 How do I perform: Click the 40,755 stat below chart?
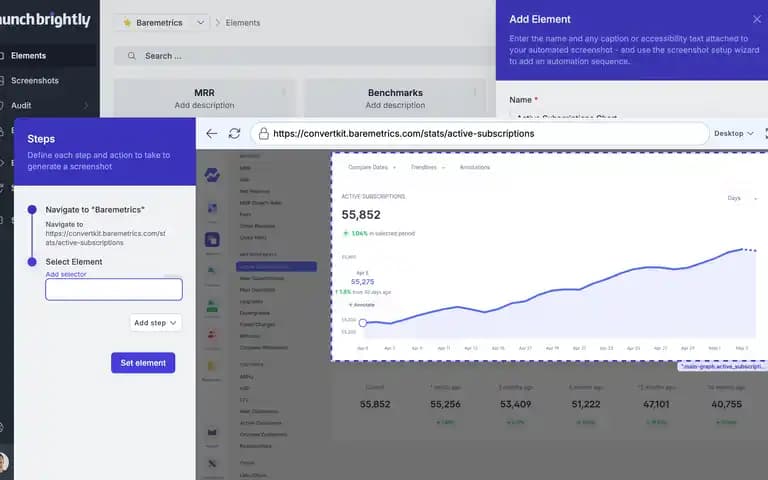tap(726, 404)
